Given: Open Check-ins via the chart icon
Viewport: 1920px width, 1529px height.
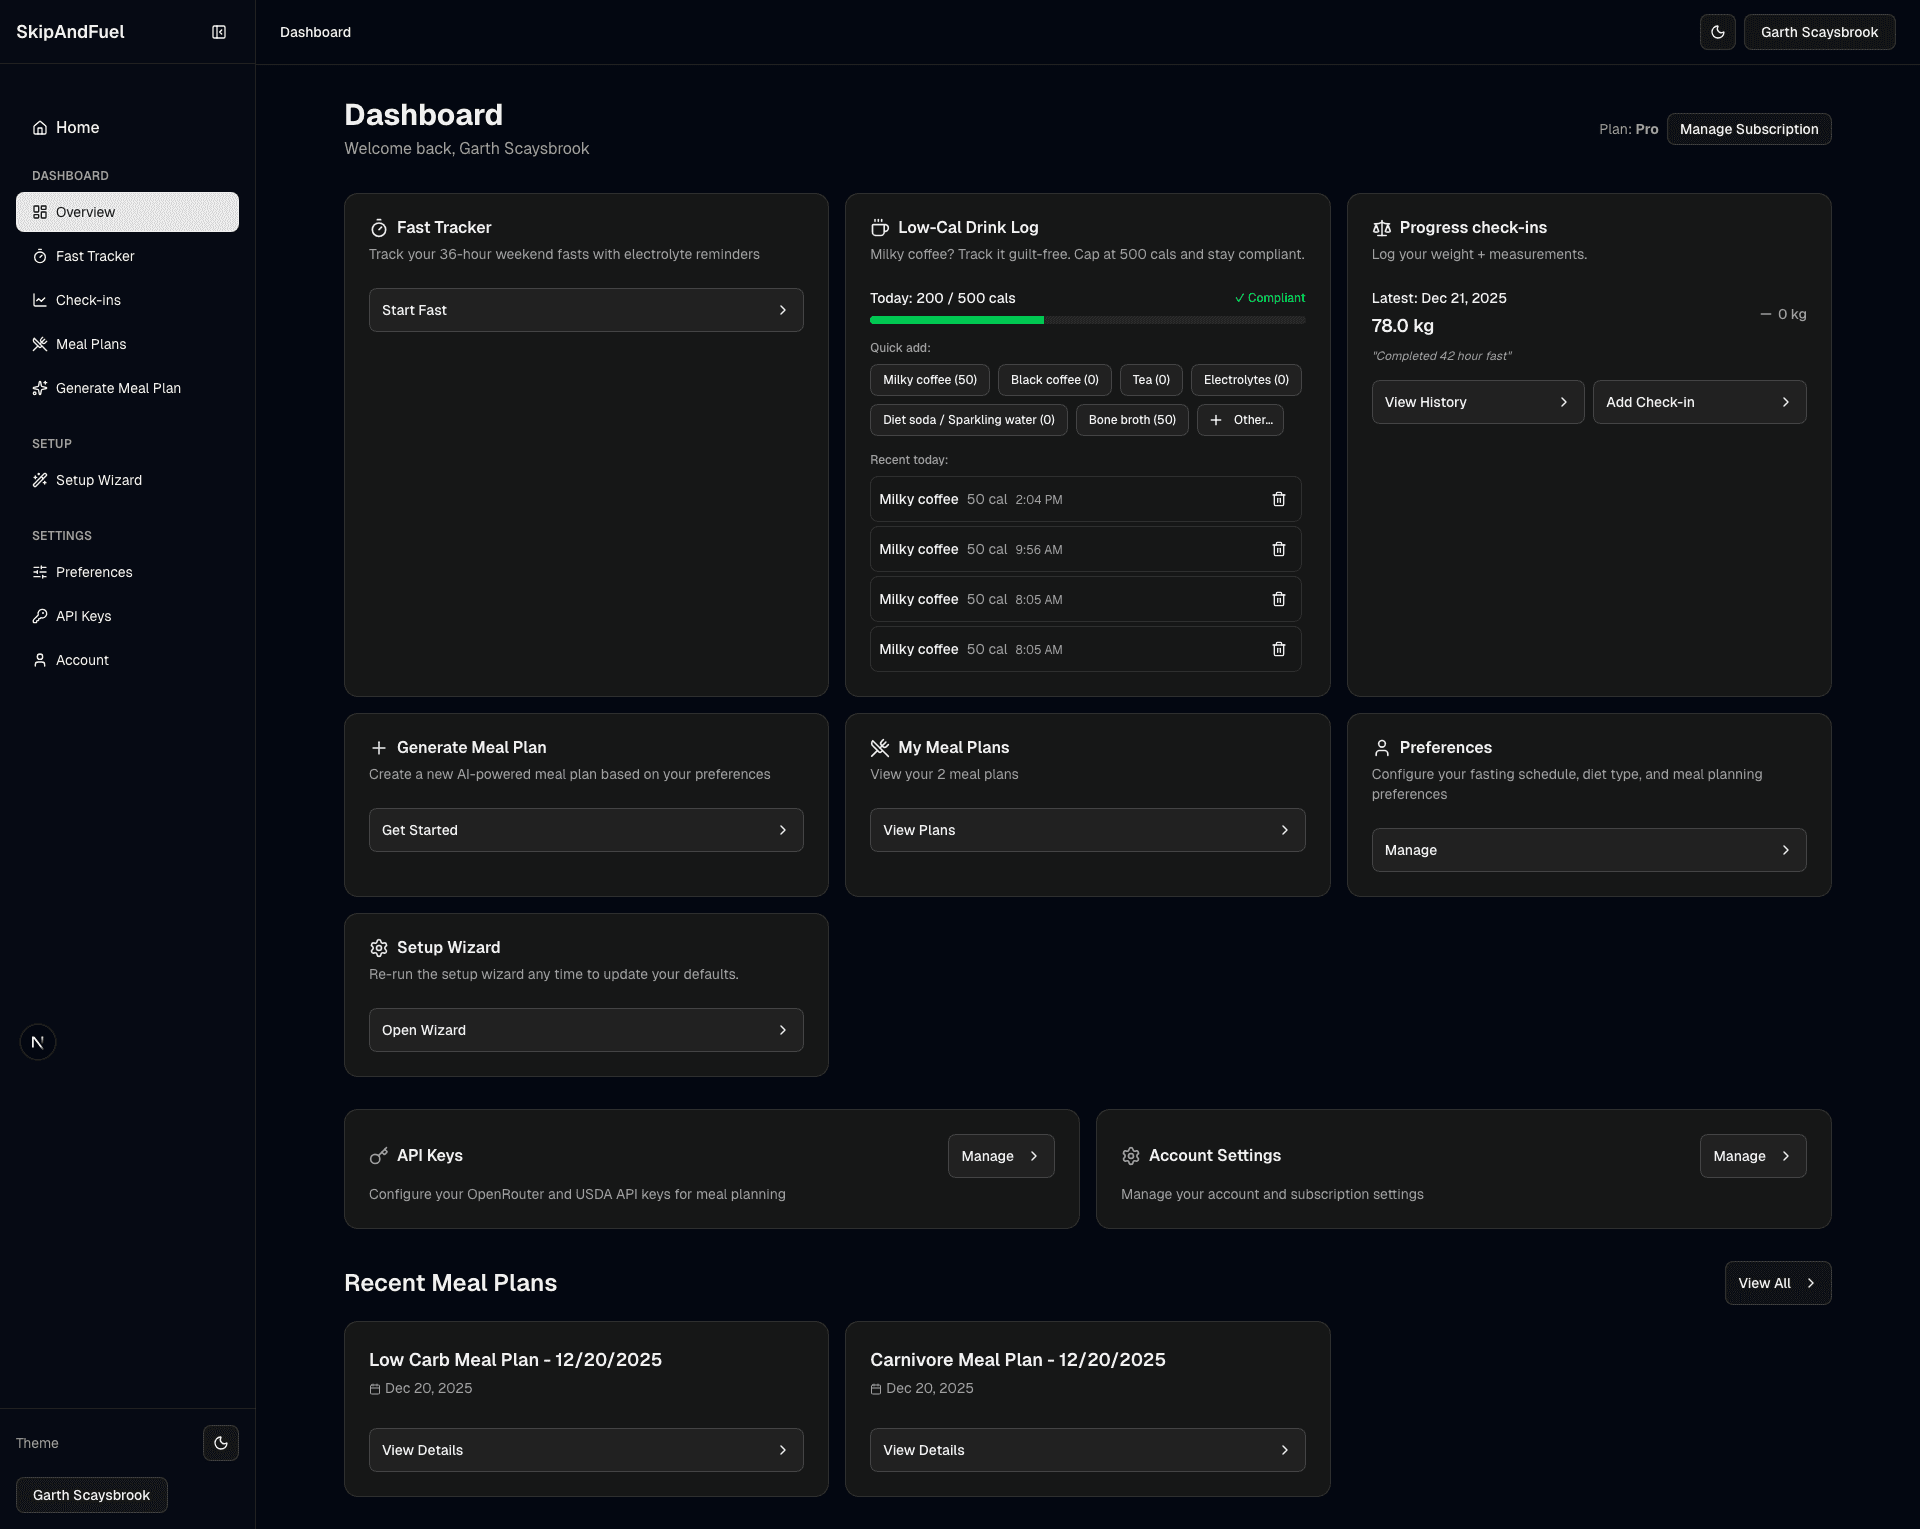Looking at the screenshot, I should 40,300.
